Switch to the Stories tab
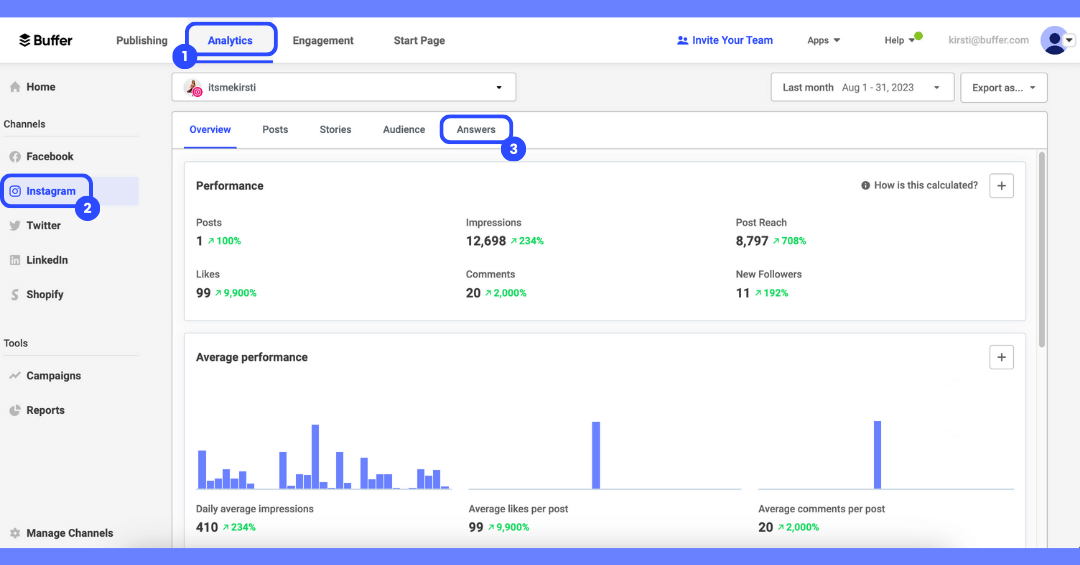1080x565 pixels. (x=335, y=130)
